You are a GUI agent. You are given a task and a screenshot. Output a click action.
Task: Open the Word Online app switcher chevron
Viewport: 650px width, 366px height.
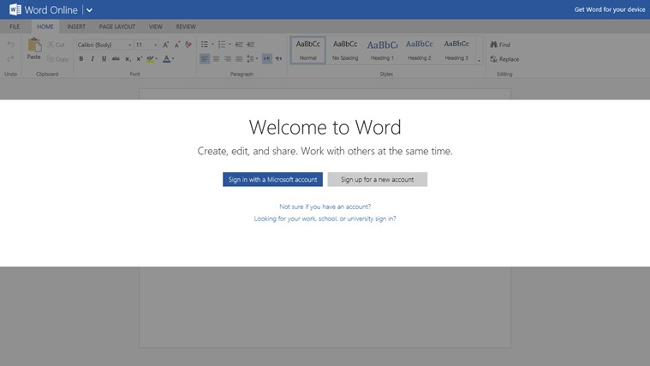(89, 10)
